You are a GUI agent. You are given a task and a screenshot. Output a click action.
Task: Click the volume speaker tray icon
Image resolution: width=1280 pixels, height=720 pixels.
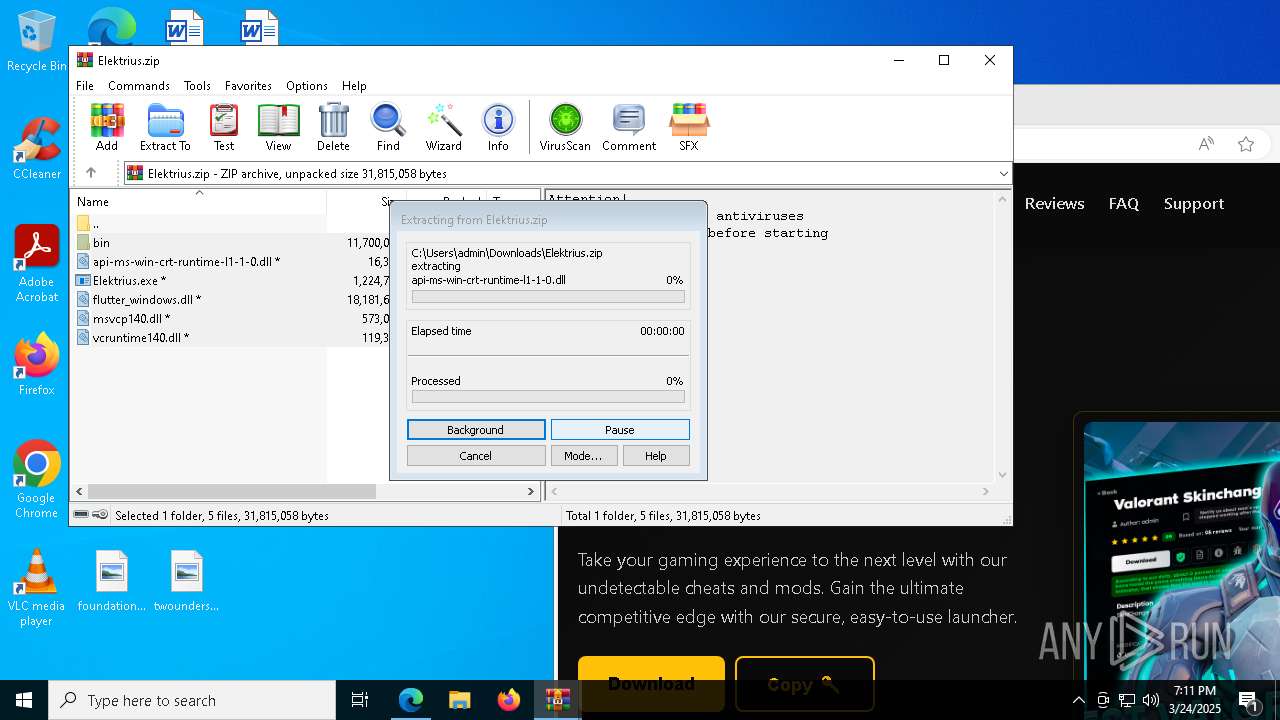(1150, 700)
